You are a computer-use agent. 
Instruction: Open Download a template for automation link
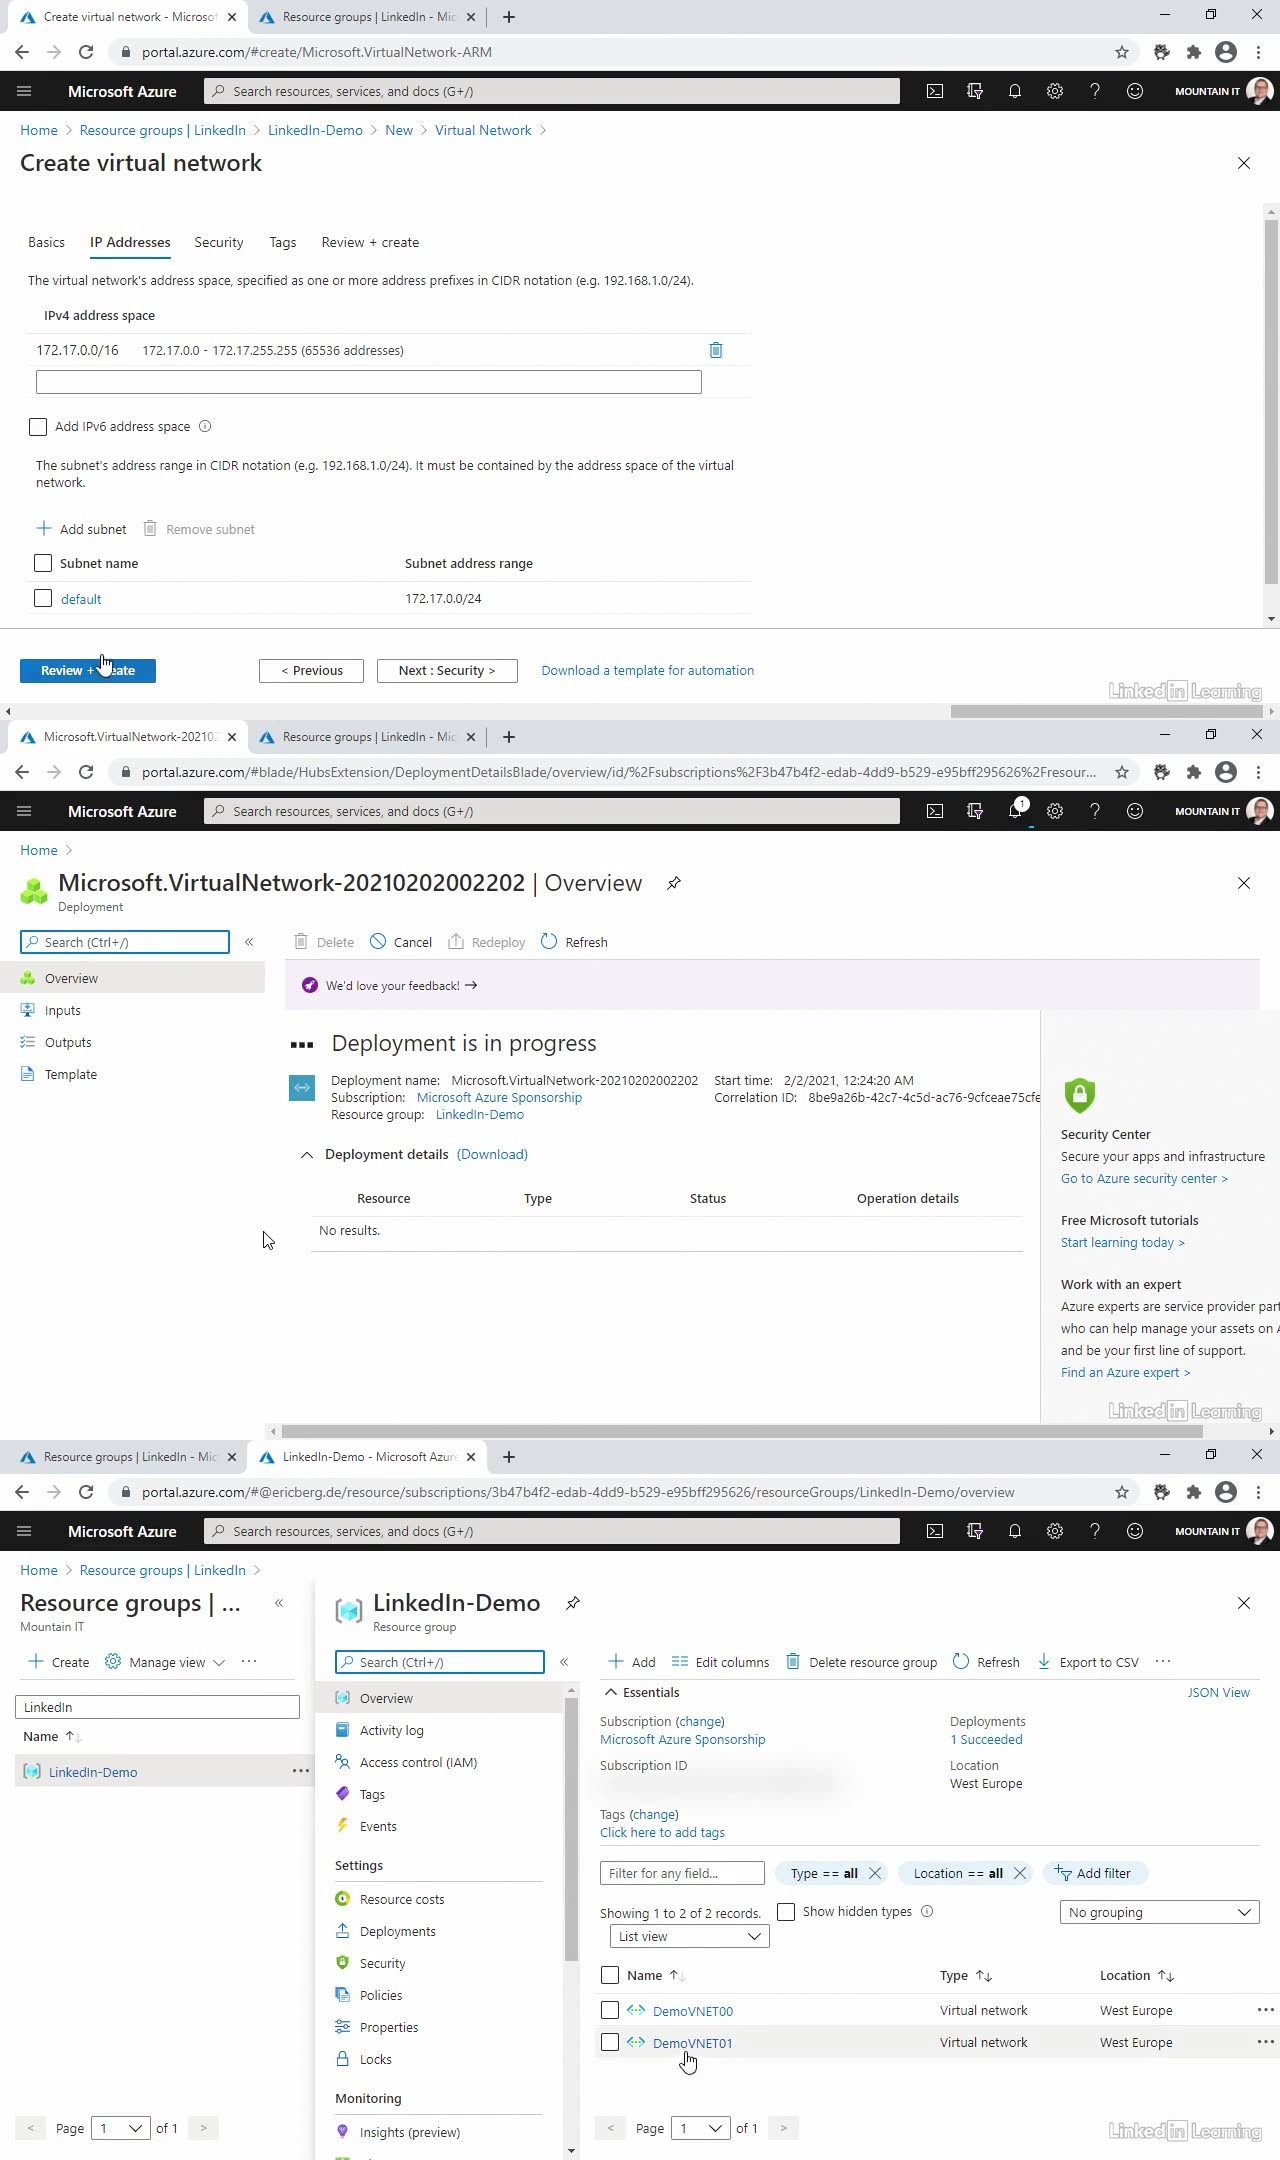647,670
